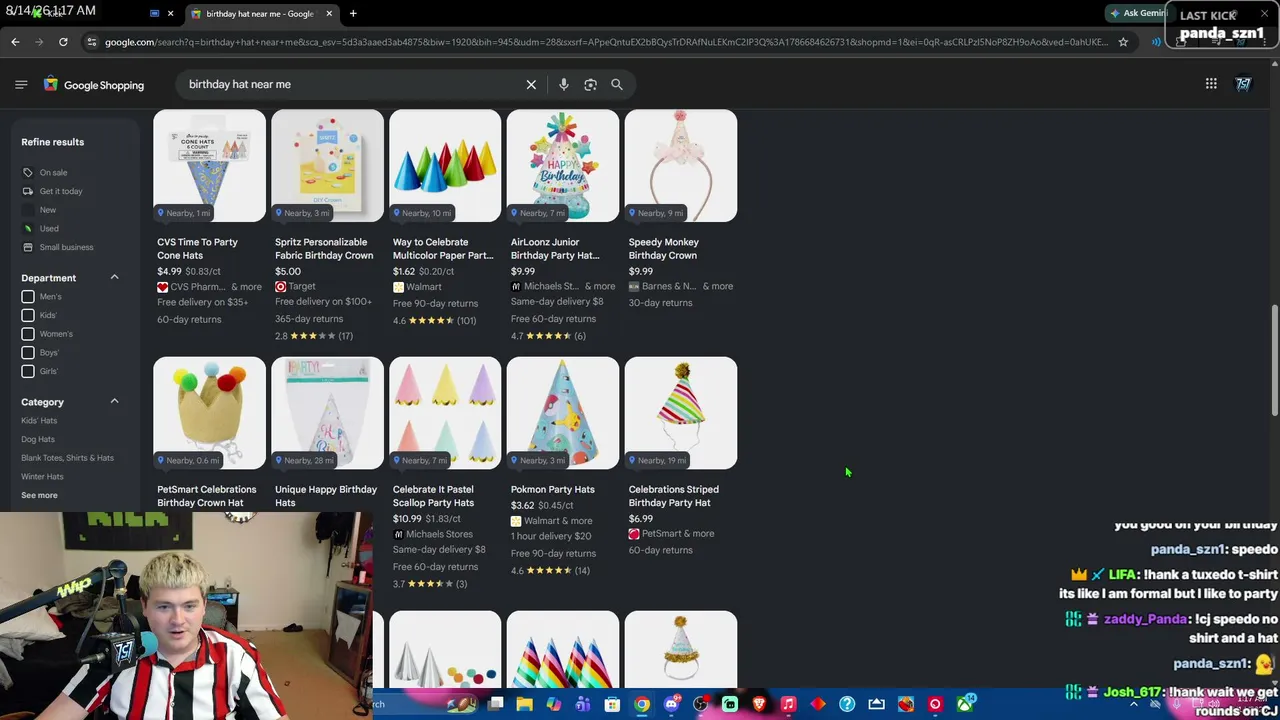This screenshot has width=1280, height=720.
Task: Open Google Chrome from the taskbar
Action: pyautogui.click(x=642, y=704)
